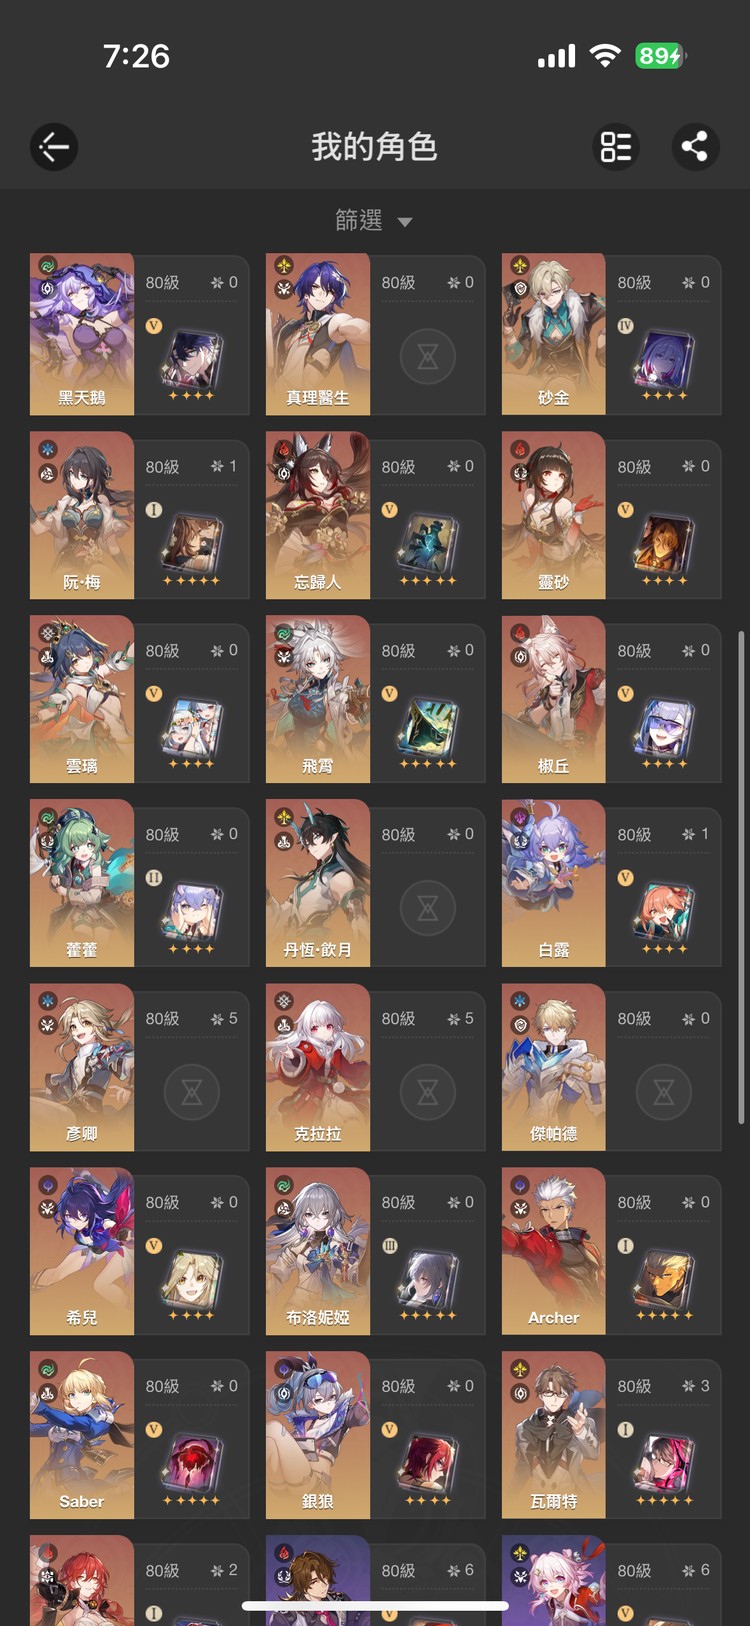The image size is (750, 1626).
Task: Tap empty light cone slot for 克拉拉
Action: coord(428,1092)
